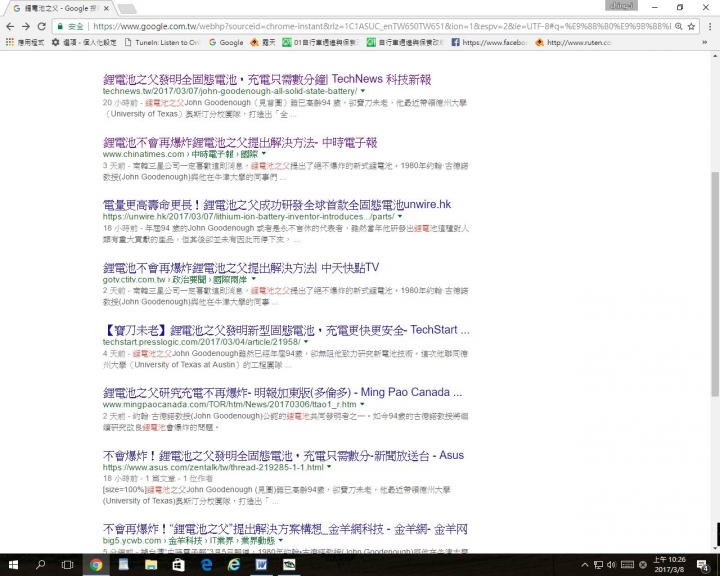The height and width of the screenshot is (576, 720).
Task: Click the page vertical scrollbar thumb
Action: point(715,285)
